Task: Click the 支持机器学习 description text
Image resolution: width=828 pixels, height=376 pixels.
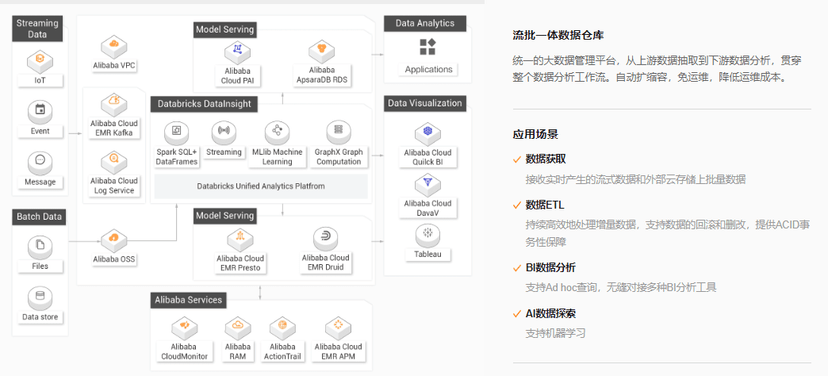Action: [555, 333]
